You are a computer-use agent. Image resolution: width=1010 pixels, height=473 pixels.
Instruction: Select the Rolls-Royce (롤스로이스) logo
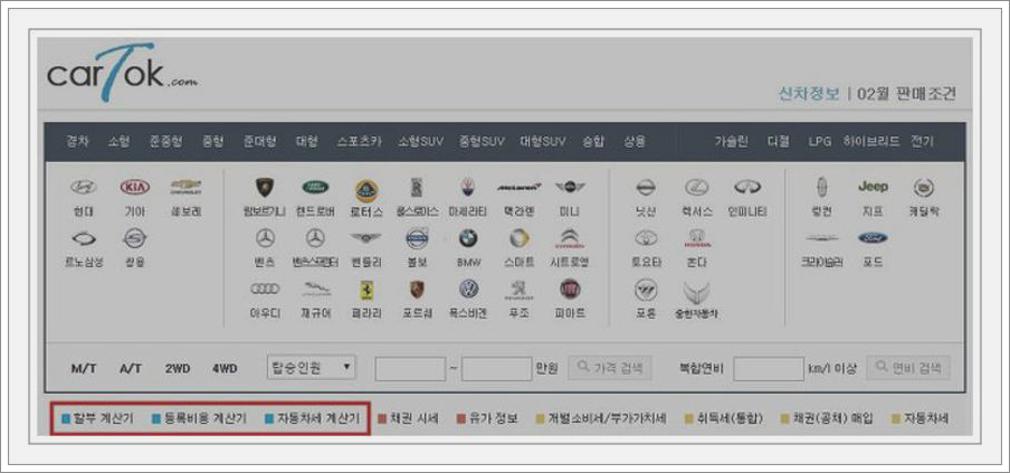417,188
